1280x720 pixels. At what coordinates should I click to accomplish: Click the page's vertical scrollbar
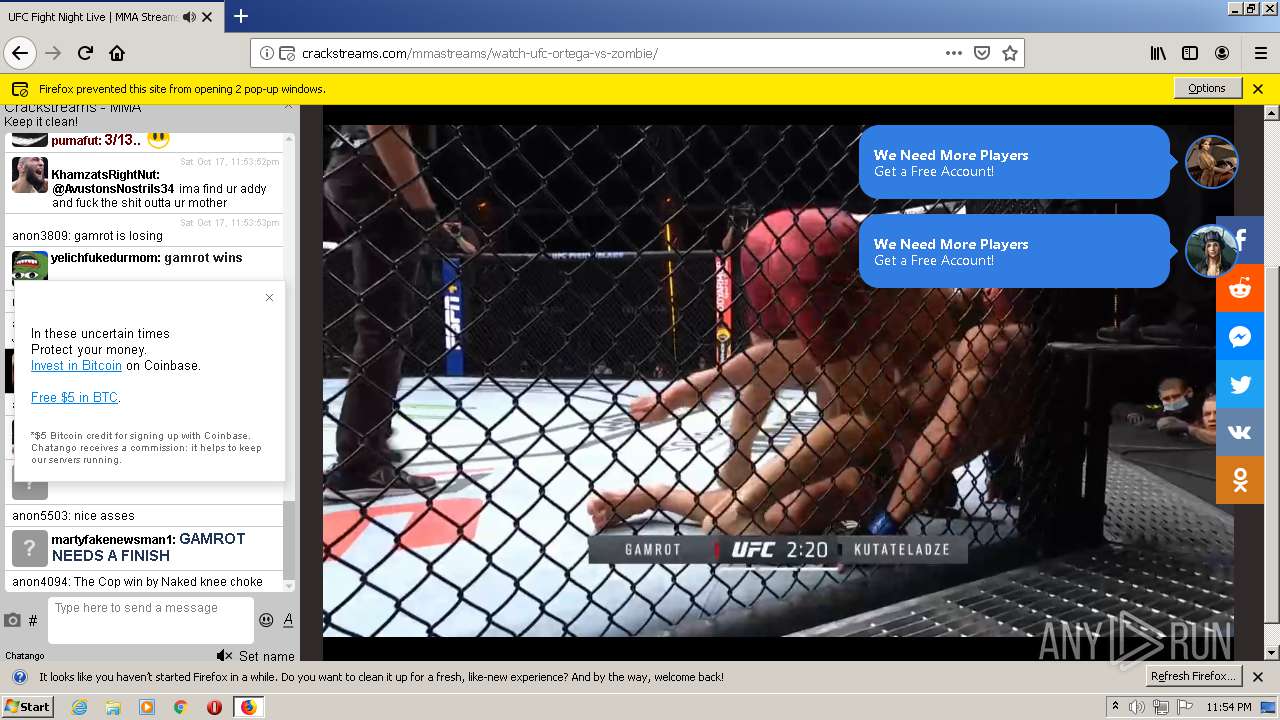1272,445
